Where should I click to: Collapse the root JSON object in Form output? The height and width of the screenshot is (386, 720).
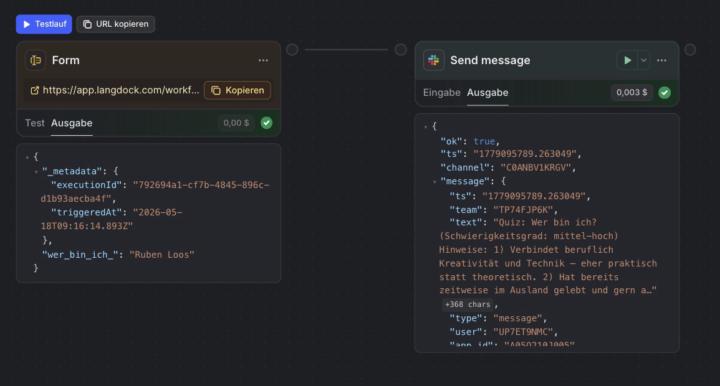tap(27, 157)
